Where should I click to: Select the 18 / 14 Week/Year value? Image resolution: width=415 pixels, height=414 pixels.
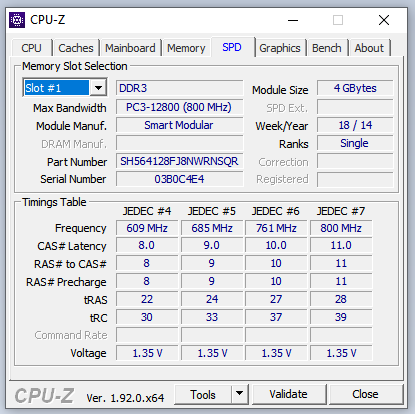pyautogui.click(x=355, y=125)
